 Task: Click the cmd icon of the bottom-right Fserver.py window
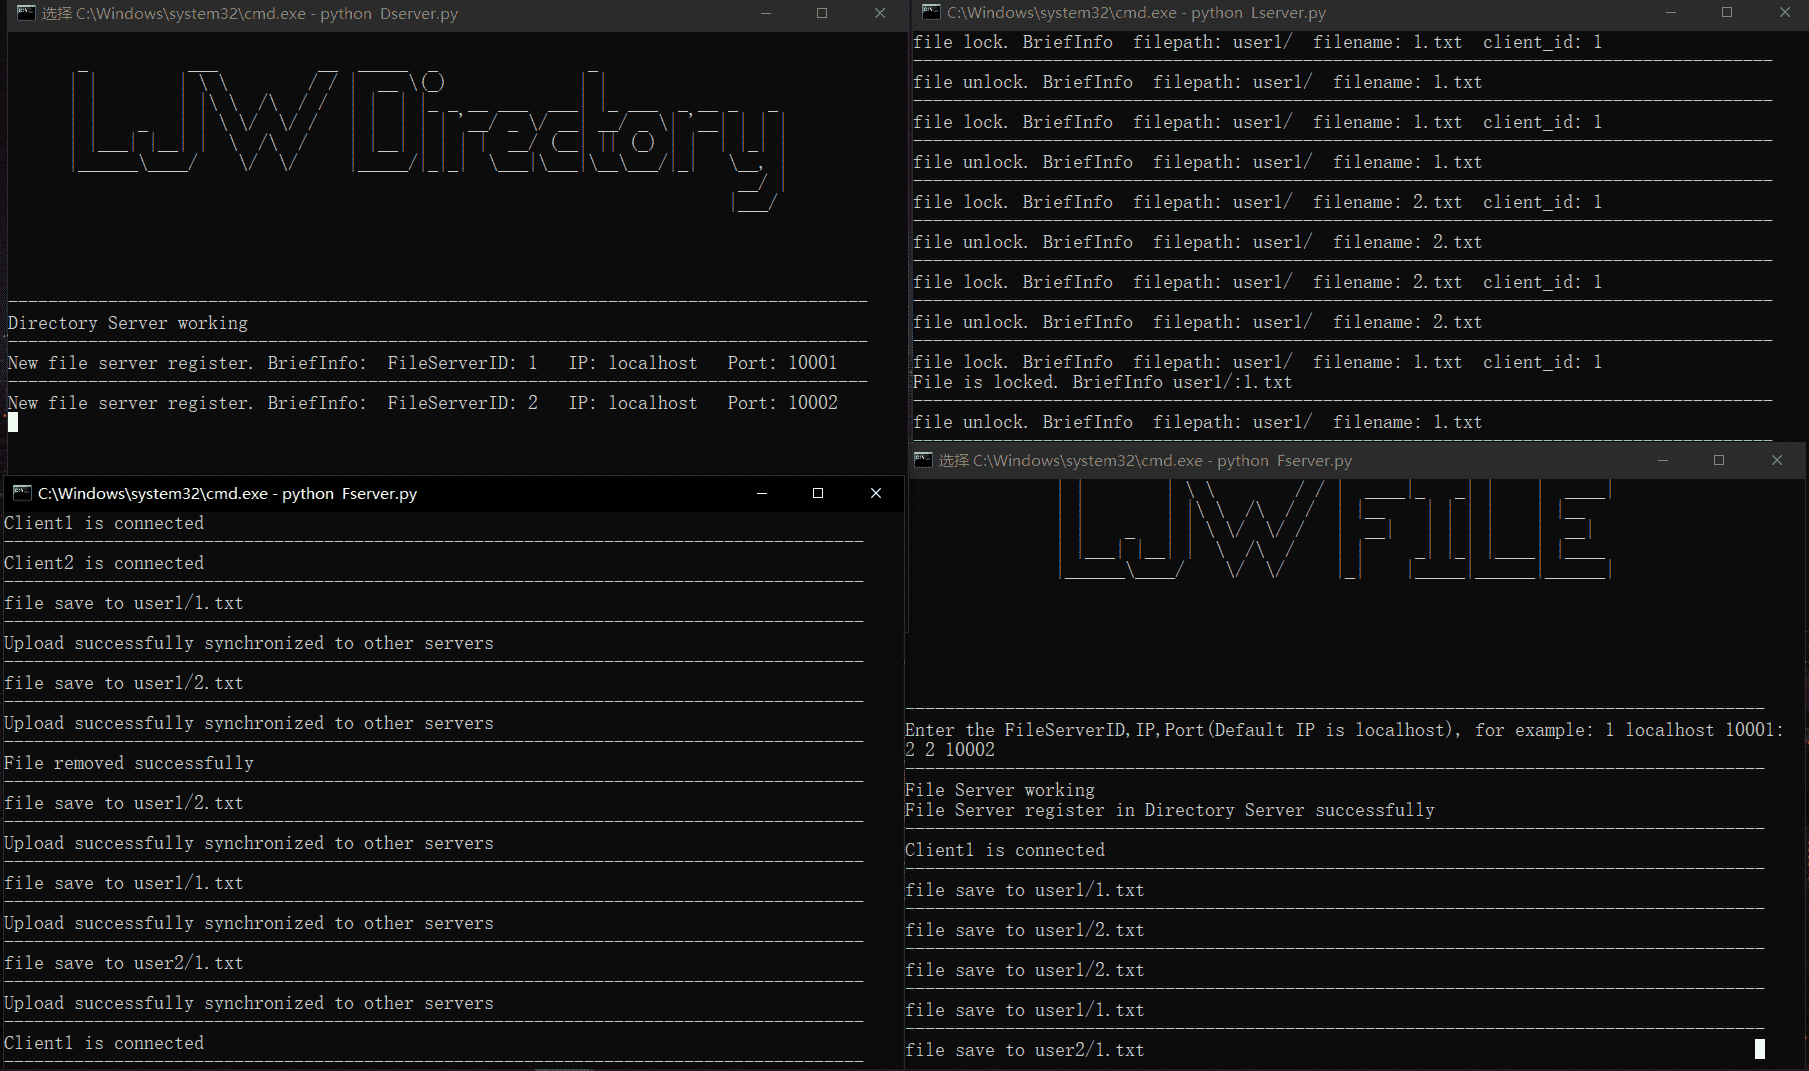[923, 460]
